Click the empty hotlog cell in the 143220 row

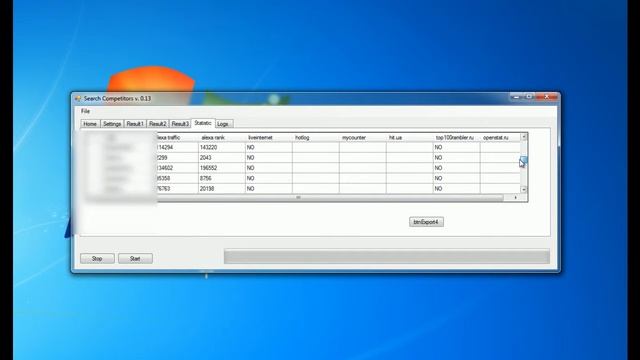coord(316,147)
